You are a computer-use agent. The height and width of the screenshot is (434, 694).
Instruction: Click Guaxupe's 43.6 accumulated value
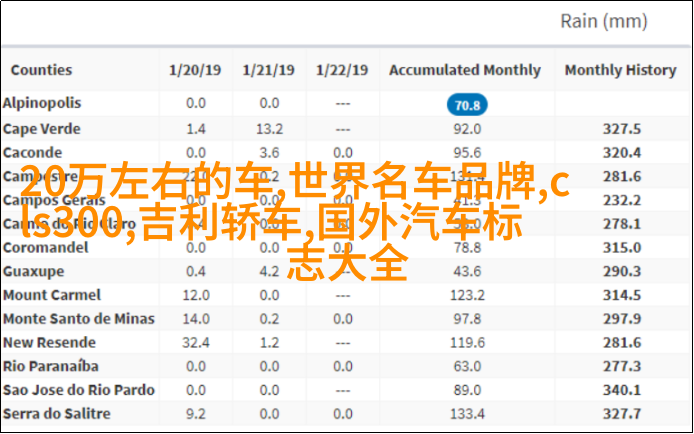pyautogui.click(x=467, y=271)
